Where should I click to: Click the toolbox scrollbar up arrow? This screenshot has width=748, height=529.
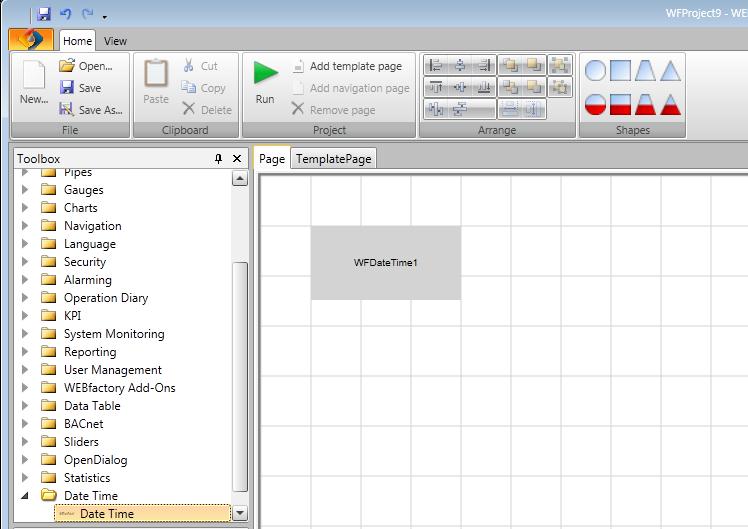(239, 178)
